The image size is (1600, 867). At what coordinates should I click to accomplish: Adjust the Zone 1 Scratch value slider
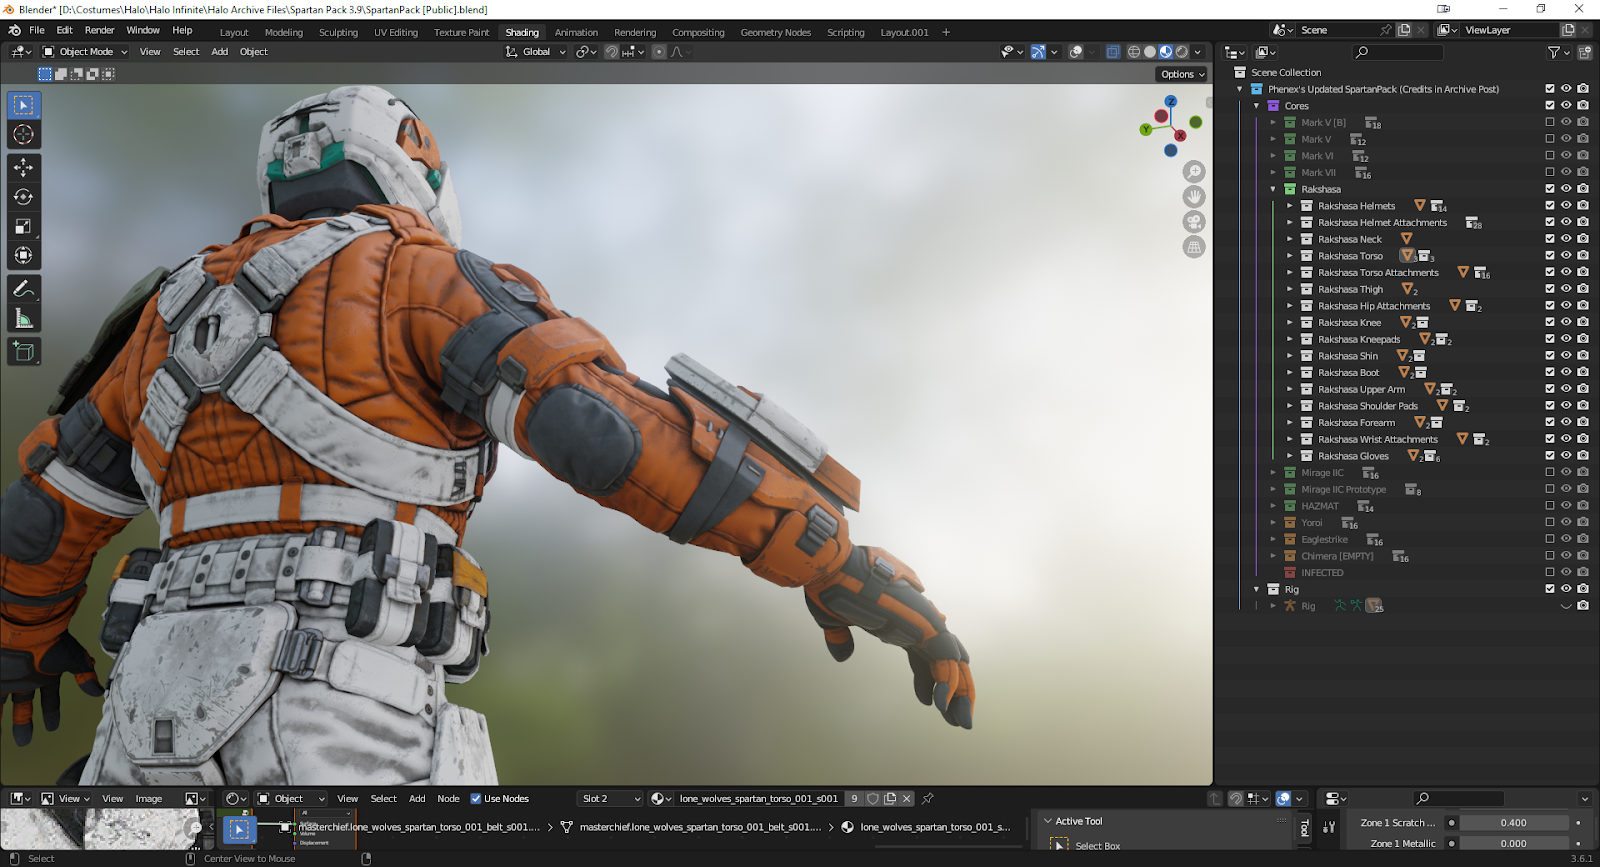(1514, 823)
